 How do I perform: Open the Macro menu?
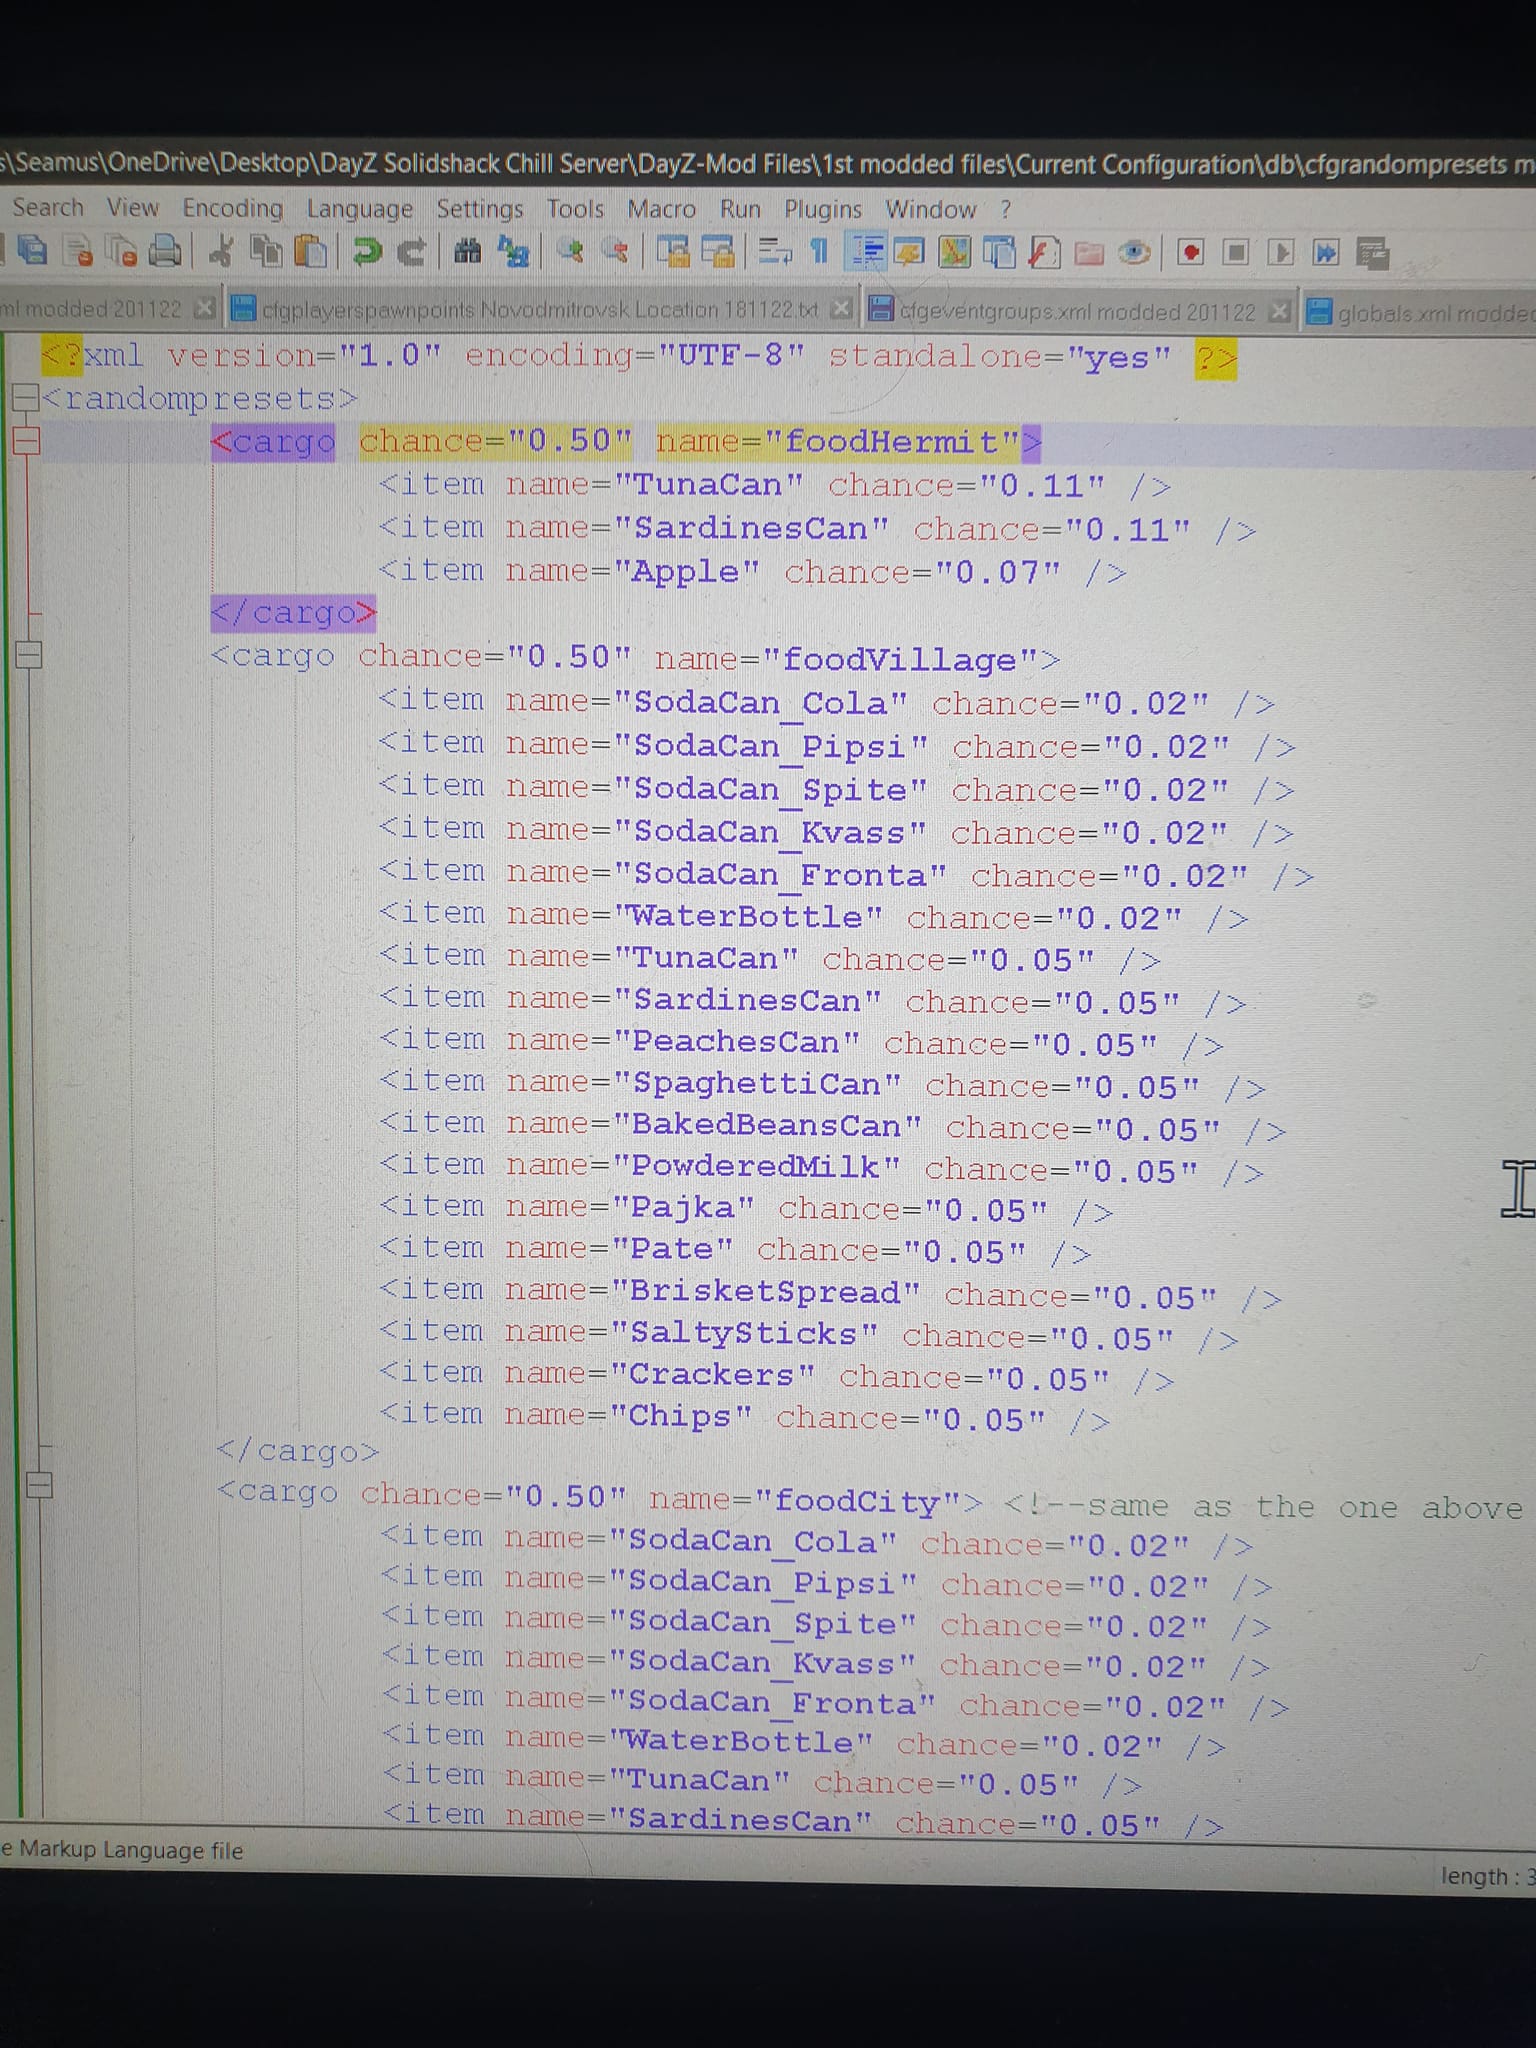[661, 209]
